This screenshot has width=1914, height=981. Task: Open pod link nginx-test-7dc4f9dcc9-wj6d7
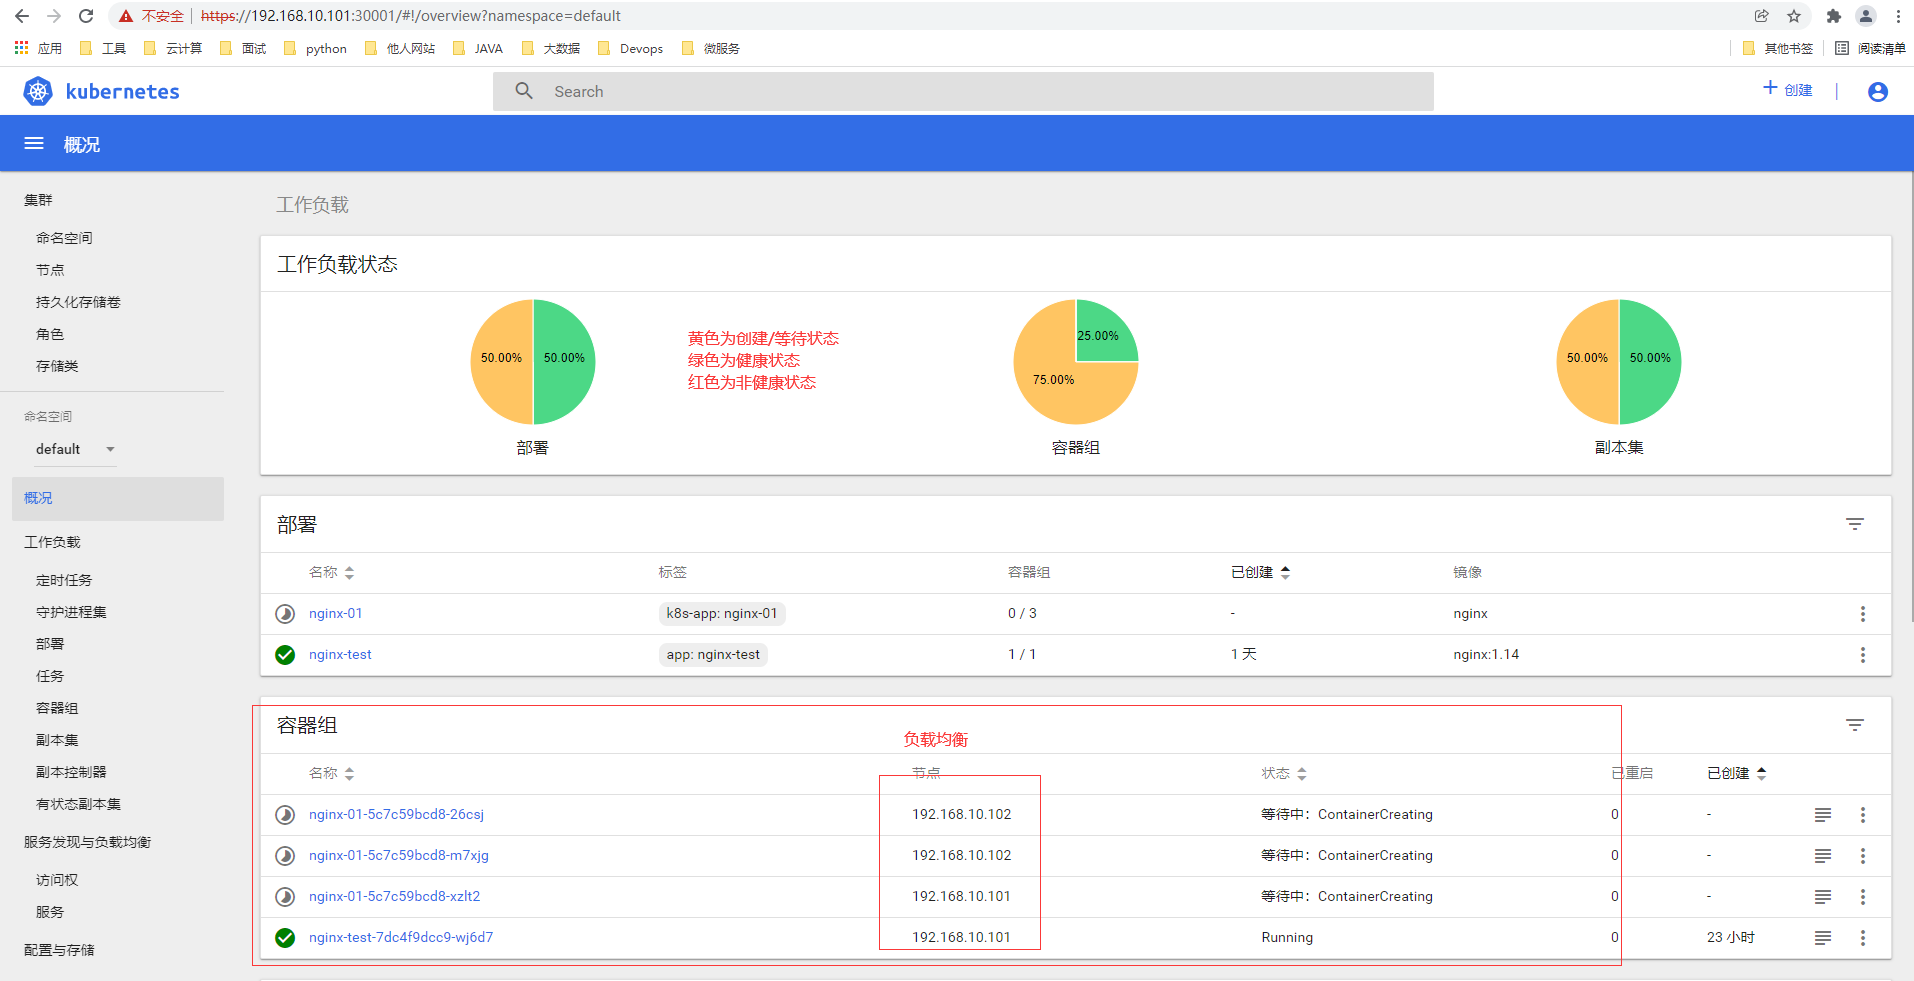point(401,937)
